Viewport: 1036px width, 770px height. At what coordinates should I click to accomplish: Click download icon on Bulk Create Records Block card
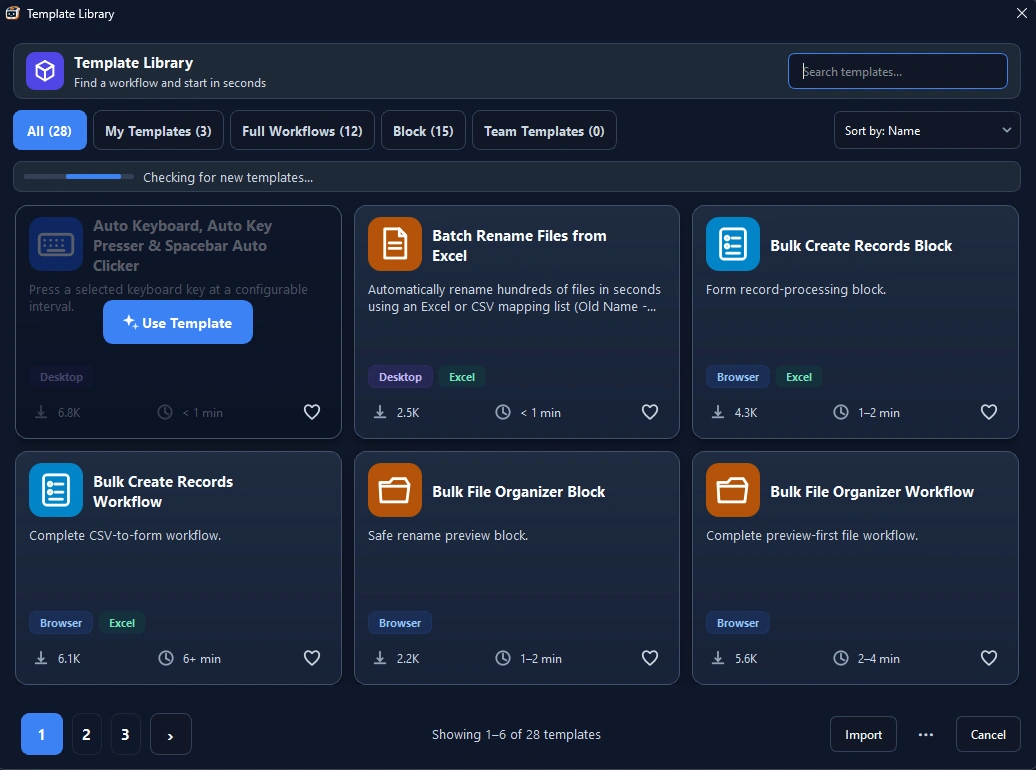pos(718,412)
